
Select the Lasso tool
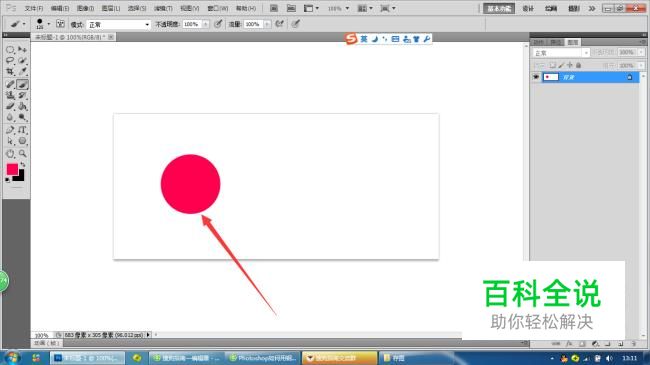point(10,61)
